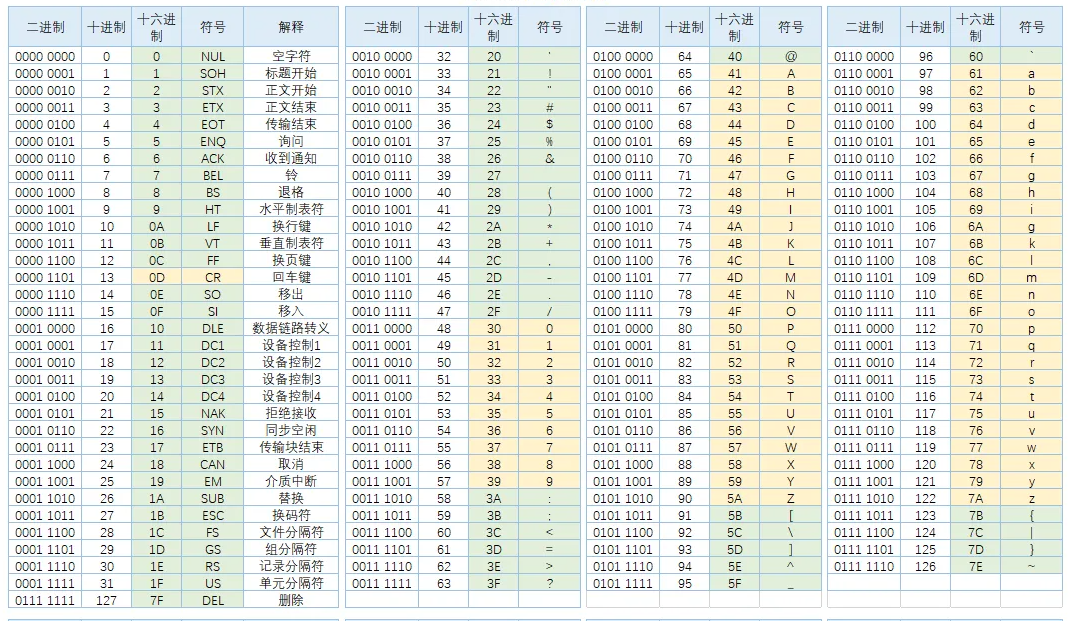Click the DEL row's 删除 cell
The image size is (1076, 621).
pyautogui.click(x=290, y=603)
